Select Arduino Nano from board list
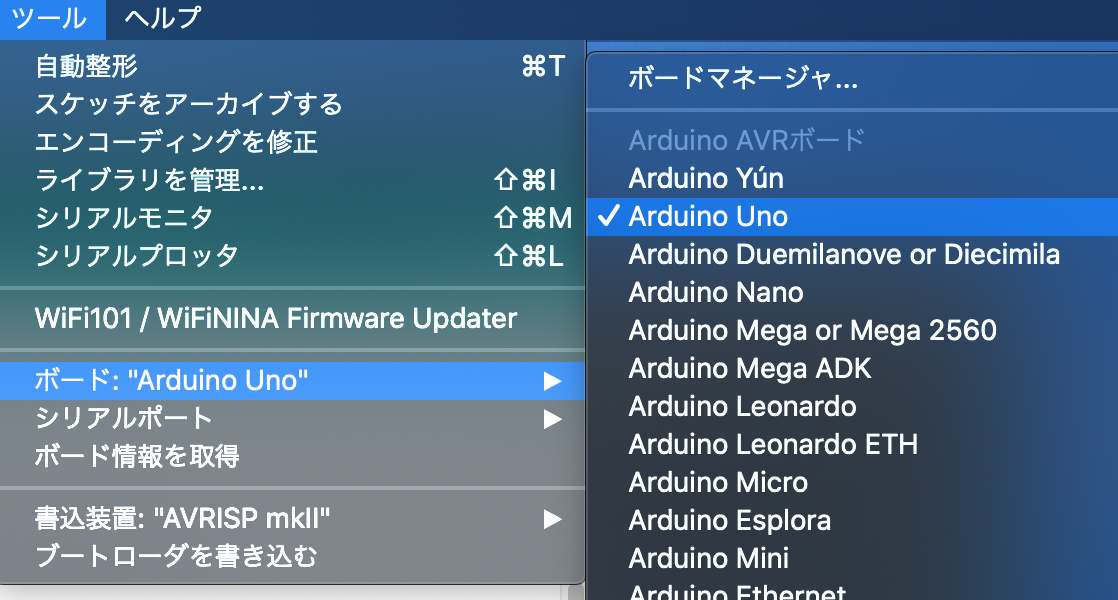Image resolution: width=1118 pixels, height=600 pixels. click(716, 293)
